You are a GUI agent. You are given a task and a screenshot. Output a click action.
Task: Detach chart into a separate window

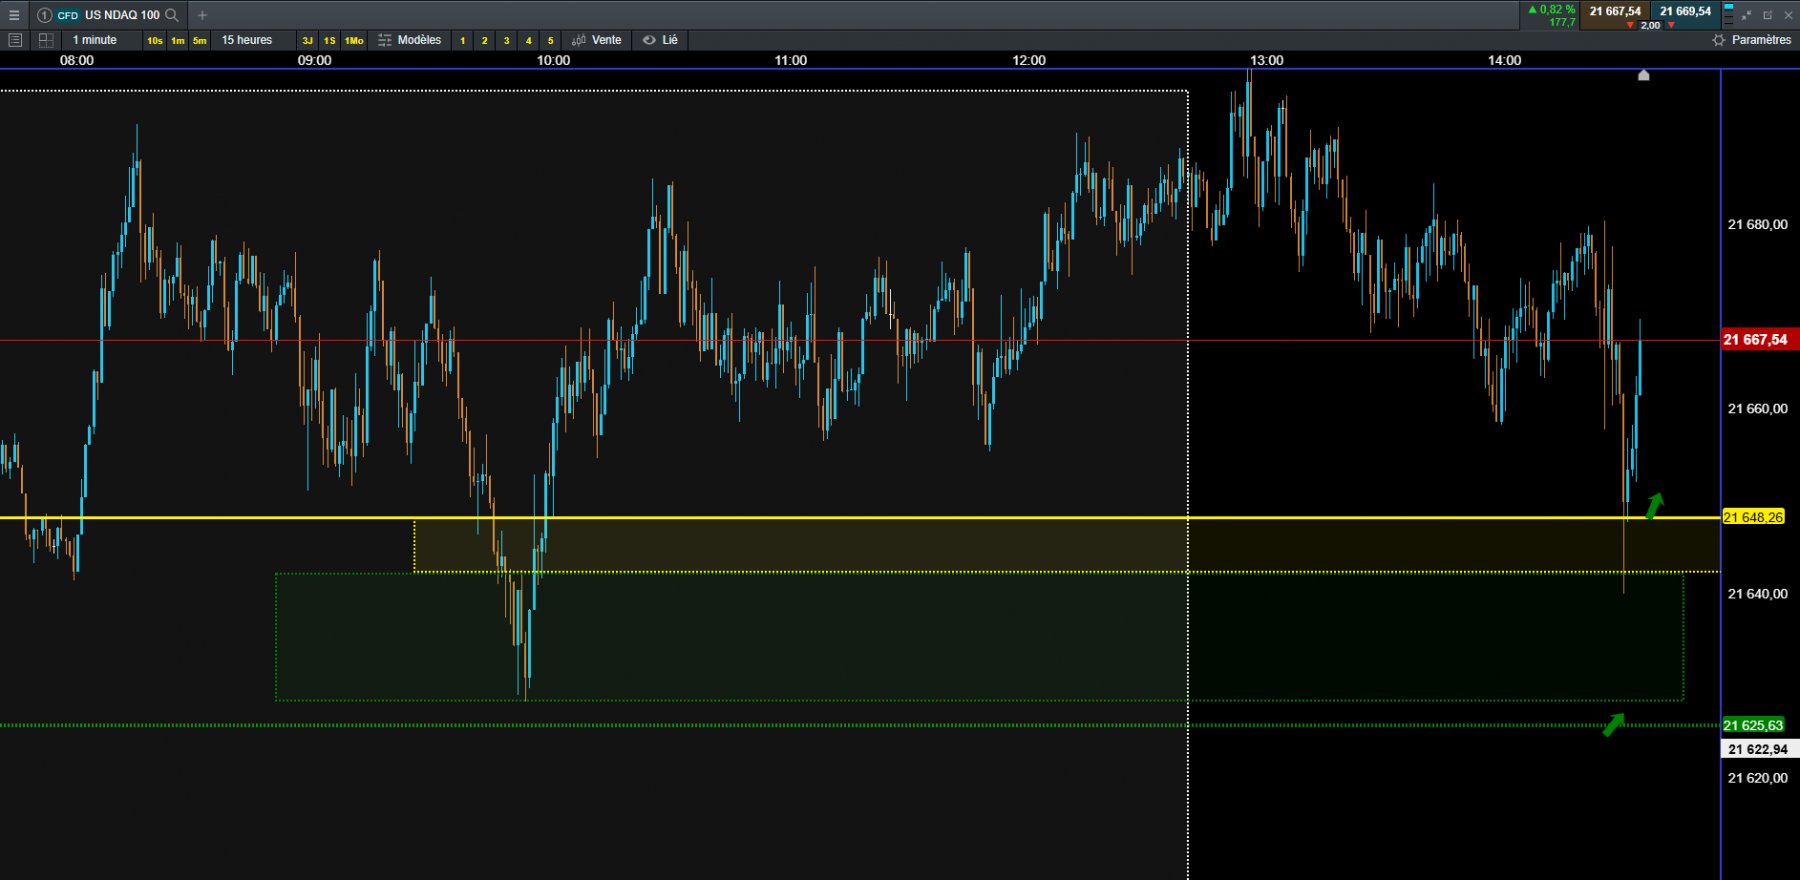[1767, 15]
